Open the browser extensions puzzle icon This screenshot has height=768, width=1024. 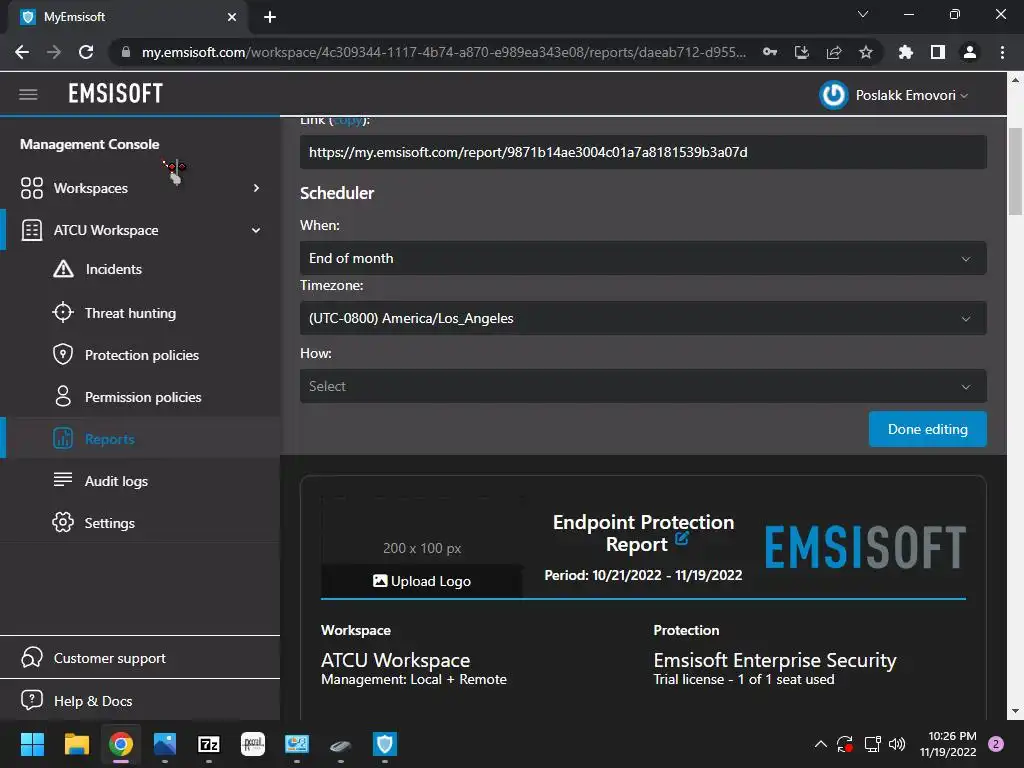(906, 52)
